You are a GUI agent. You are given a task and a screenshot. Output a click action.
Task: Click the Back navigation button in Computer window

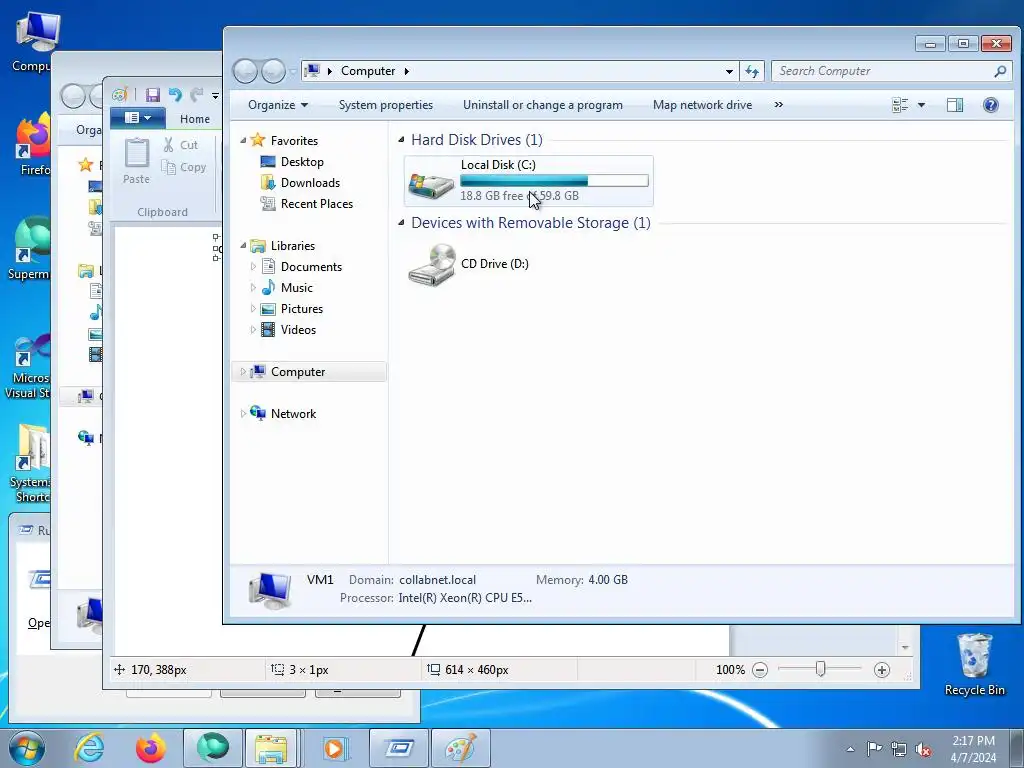(246, 71)
